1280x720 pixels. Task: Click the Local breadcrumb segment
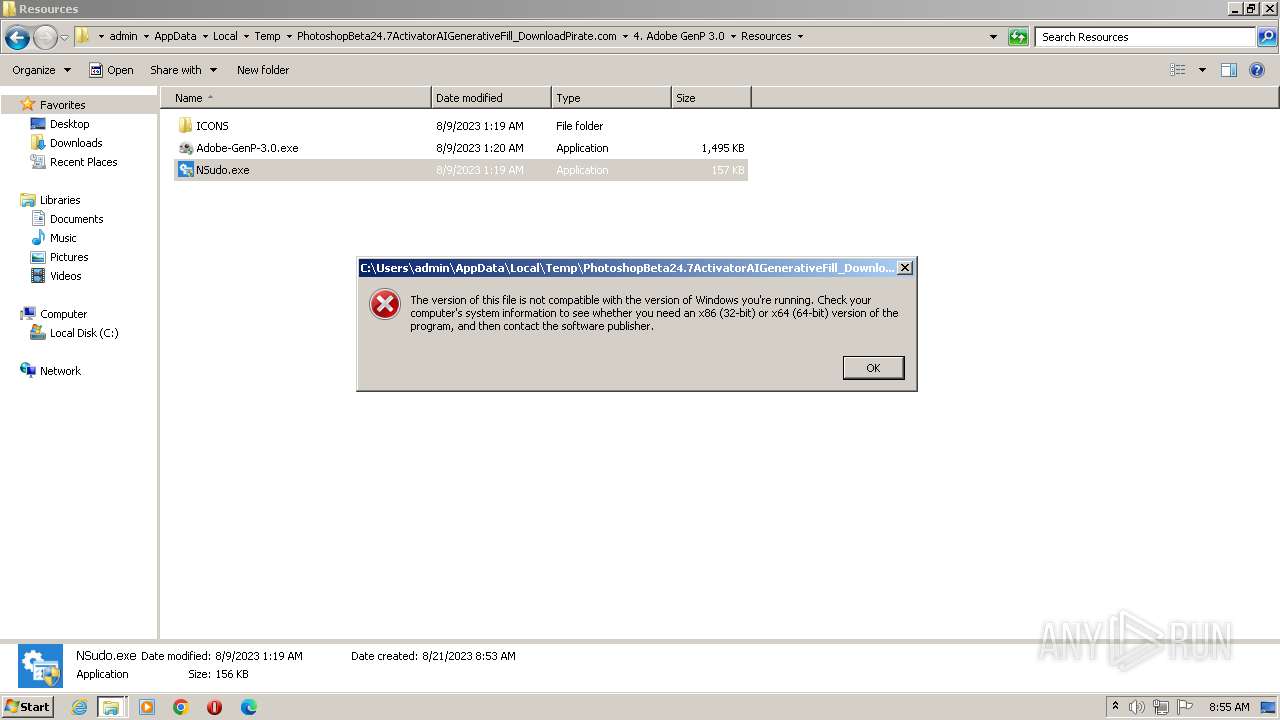click(225, 36)
